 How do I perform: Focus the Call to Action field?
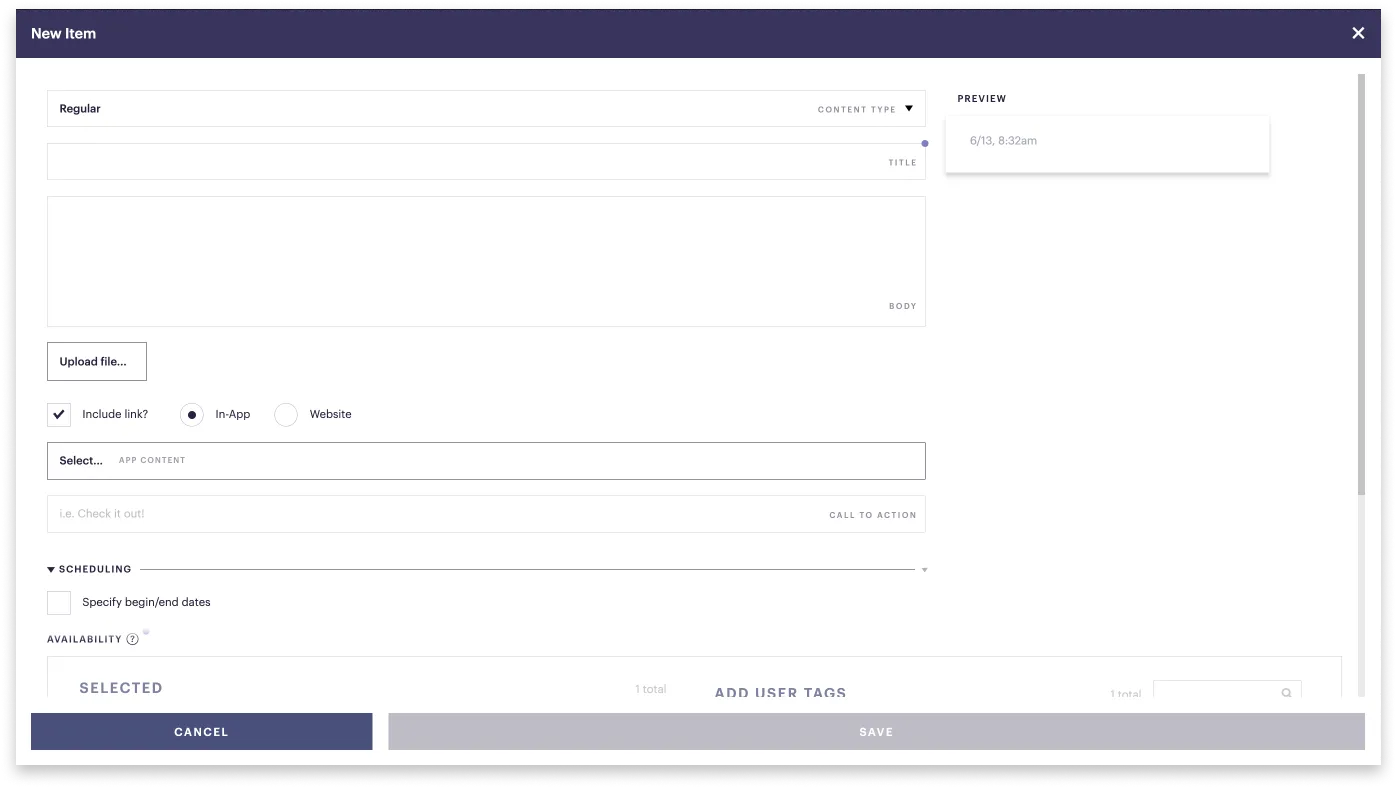pos(486,514)
